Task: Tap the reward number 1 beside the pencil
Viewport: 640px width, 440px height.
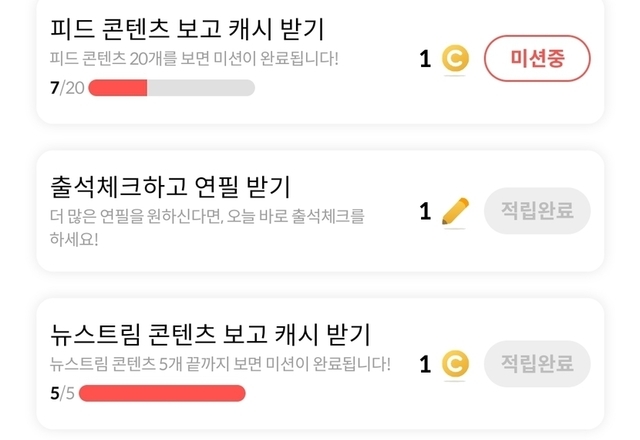Action: click(425, 211)
